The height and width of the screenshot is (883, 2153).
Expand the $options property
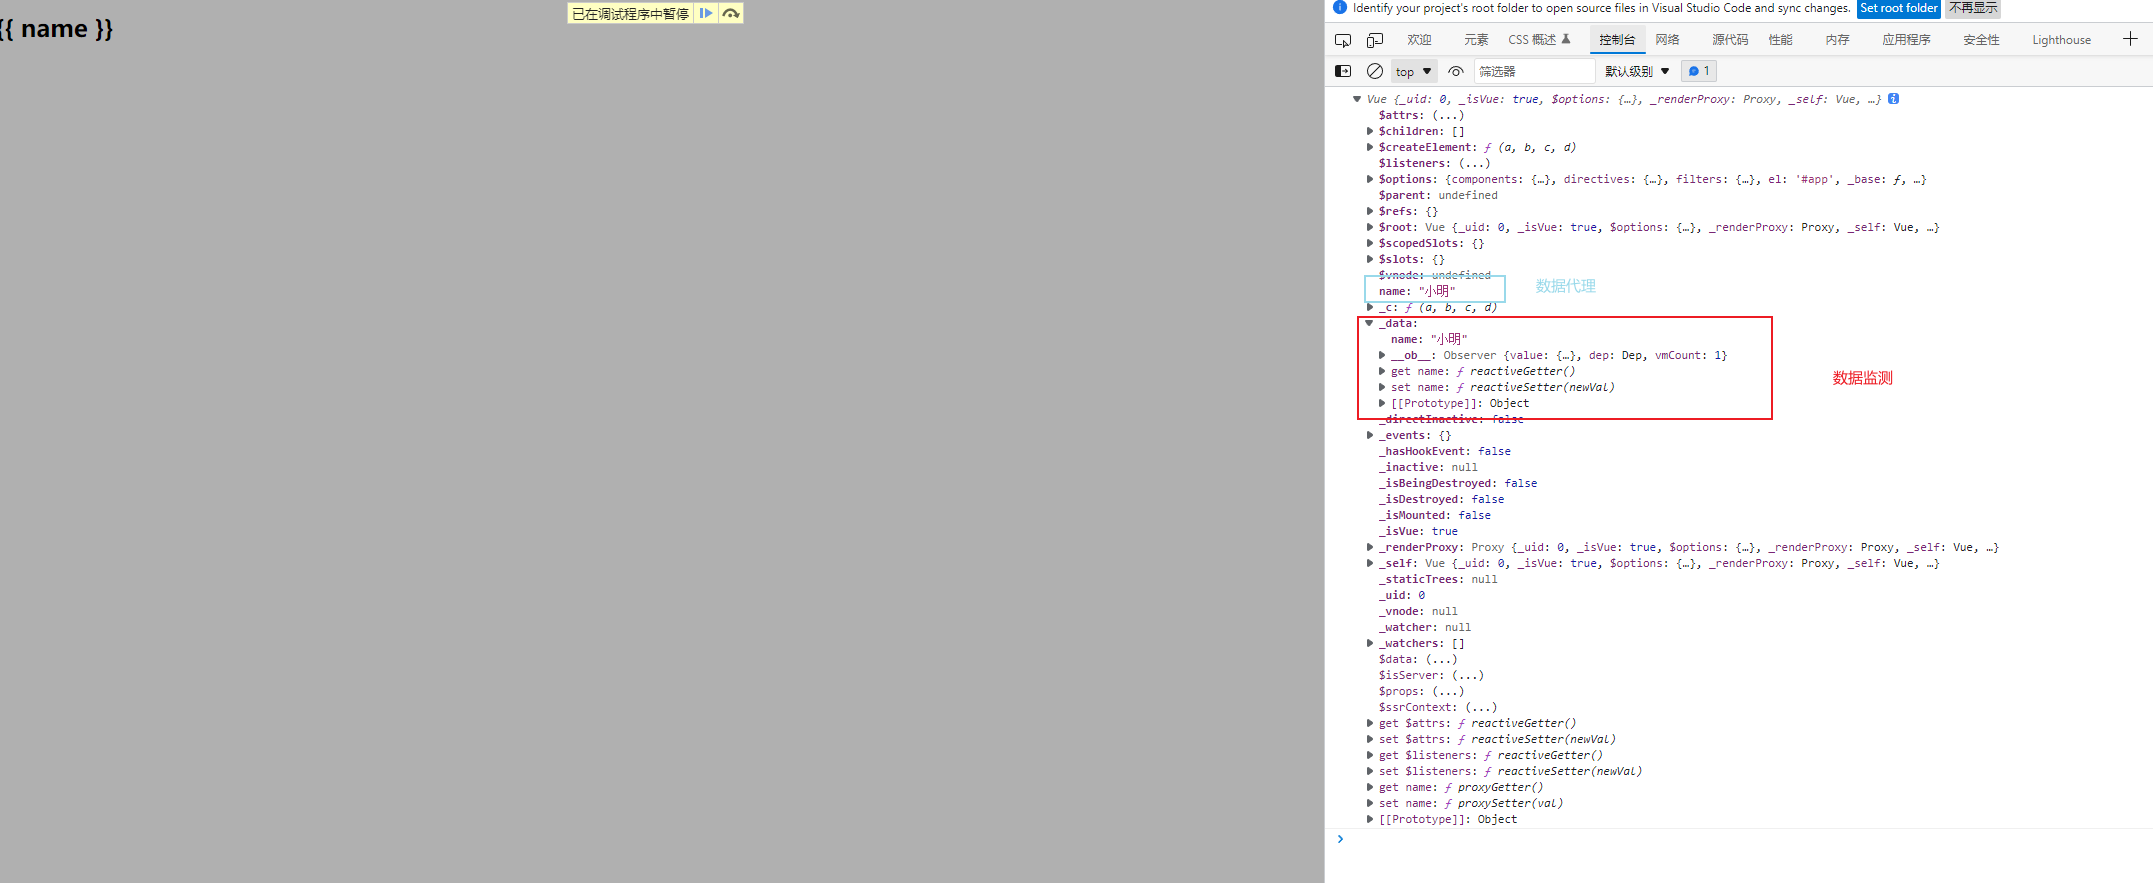click(x=1370, y=179)
